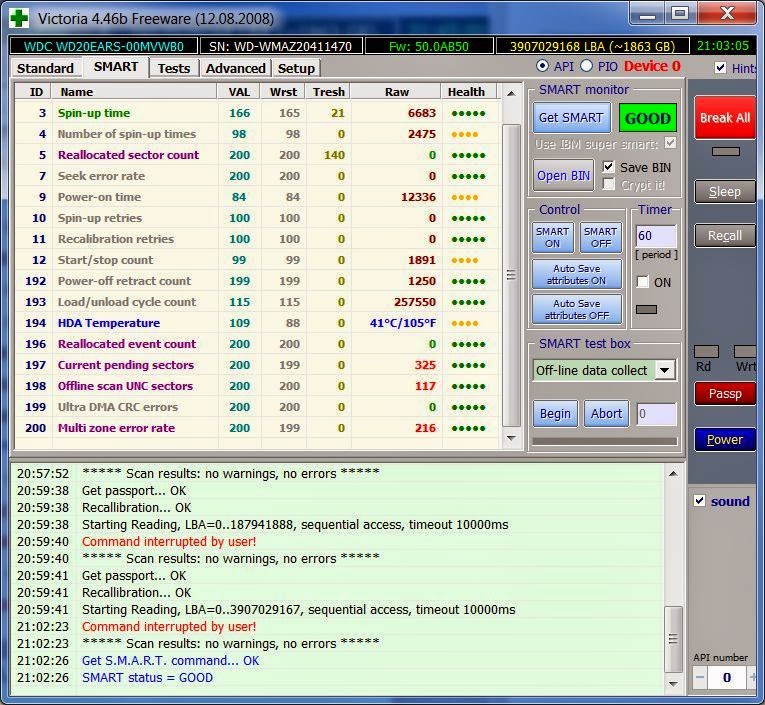The image size is (765, 705).
Task: Select the Load/unload cycle count row
Action: pyautogui.click(x=257, y=302)
